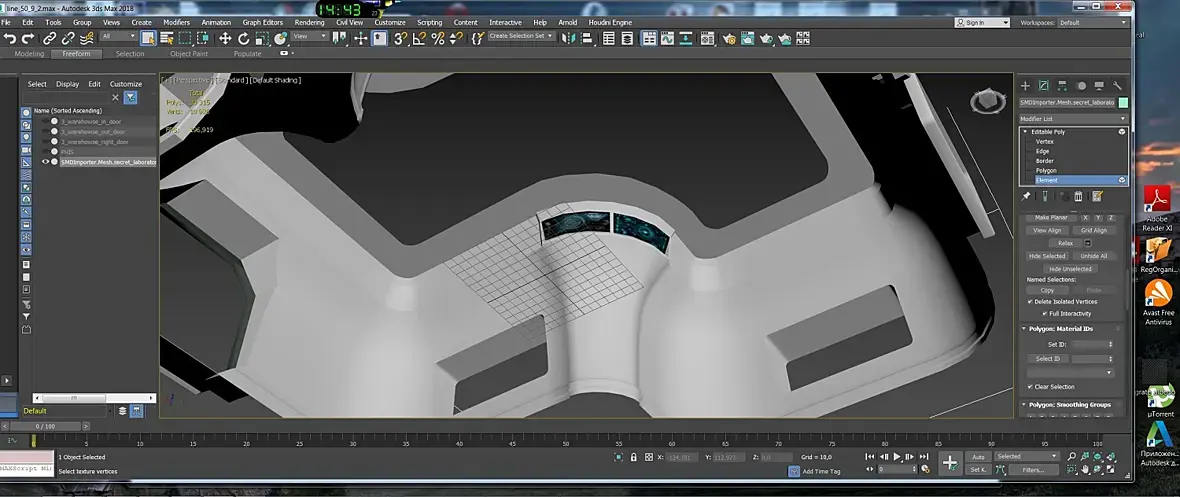Click the Hide Selected button

tap(1047, 256)
